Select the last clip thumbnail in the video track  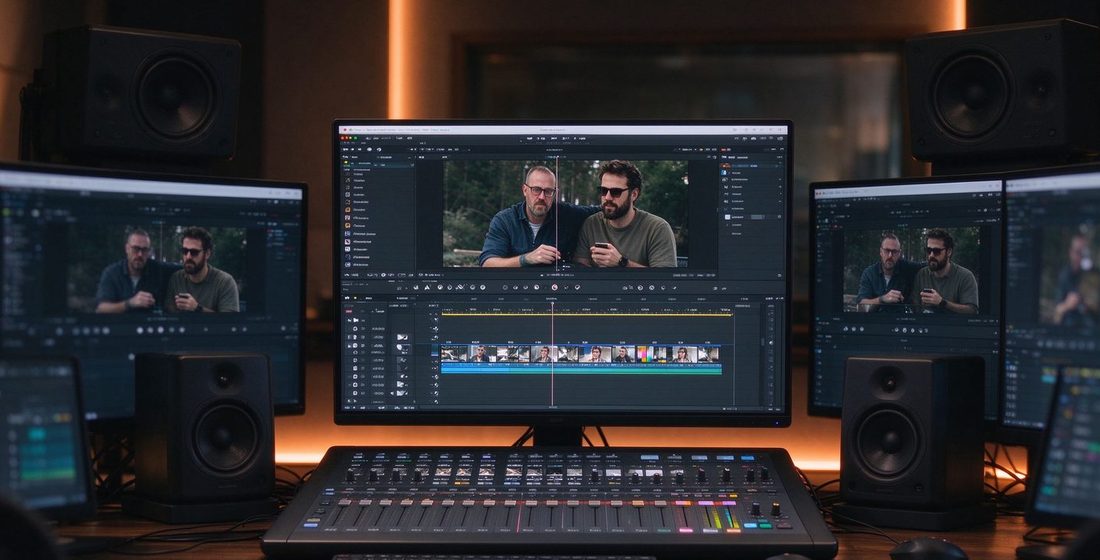[709, 354]
